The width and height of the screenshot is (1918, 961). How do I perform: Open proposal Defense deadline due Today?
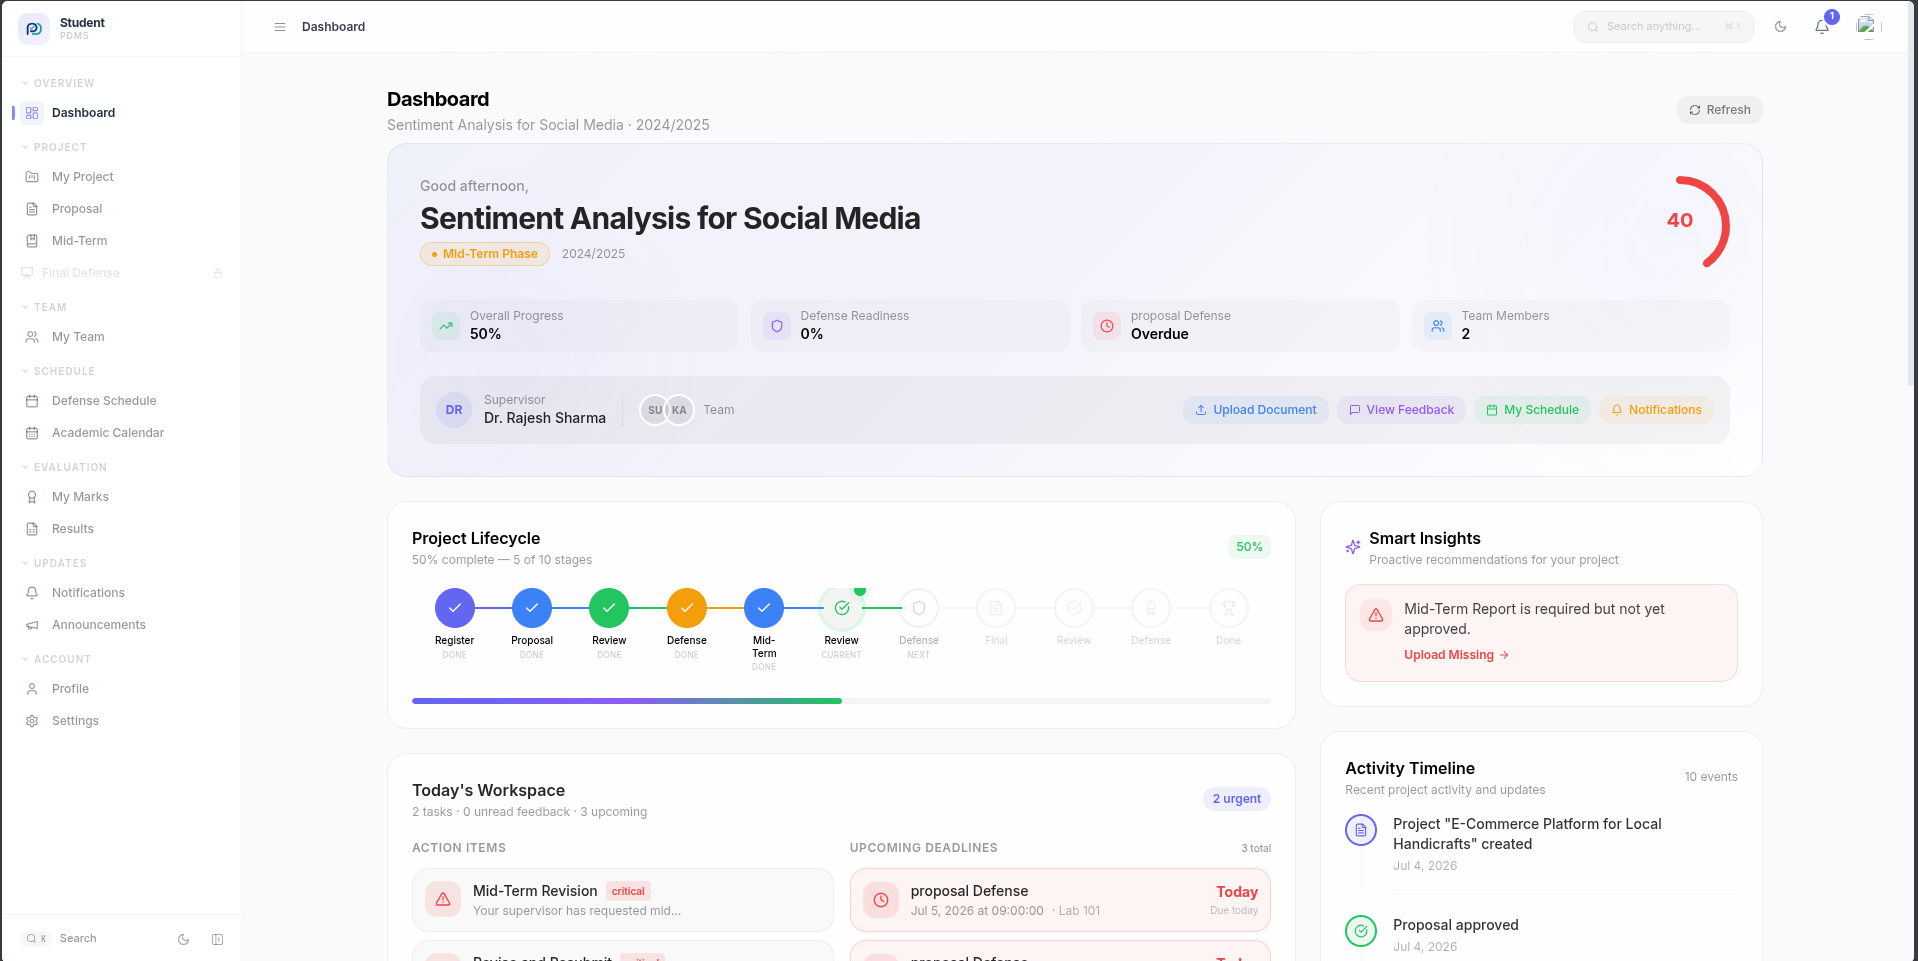tap(1060, 900)
